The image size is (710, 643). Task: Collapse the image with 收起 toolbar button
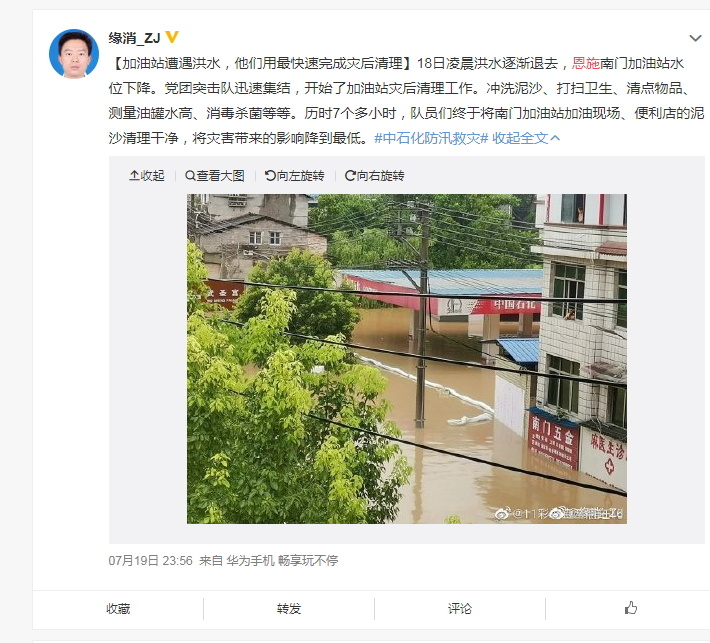[147, 176]
